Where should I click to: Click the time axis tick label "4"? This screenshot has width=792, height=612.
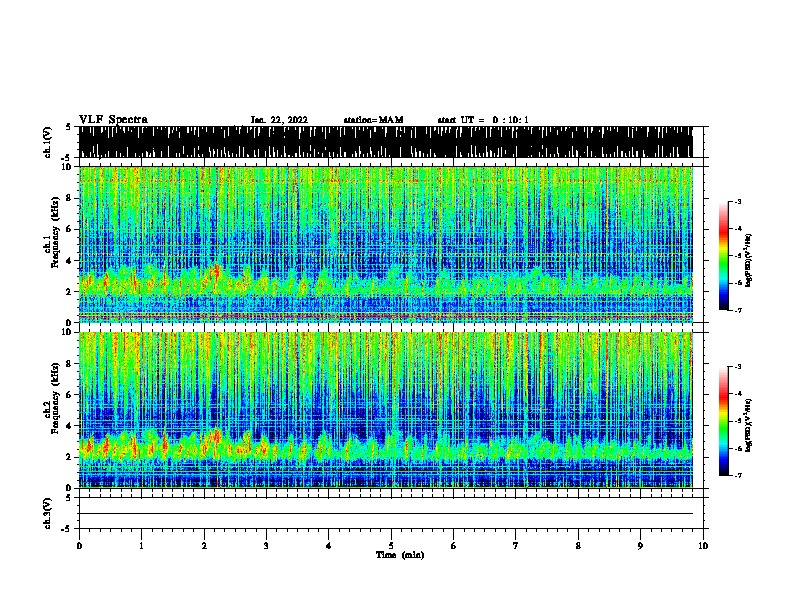329,546
